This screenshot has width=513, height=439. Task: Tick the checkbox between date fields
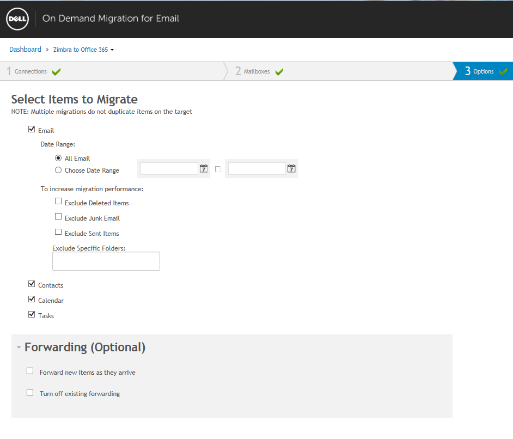[218, 169]
